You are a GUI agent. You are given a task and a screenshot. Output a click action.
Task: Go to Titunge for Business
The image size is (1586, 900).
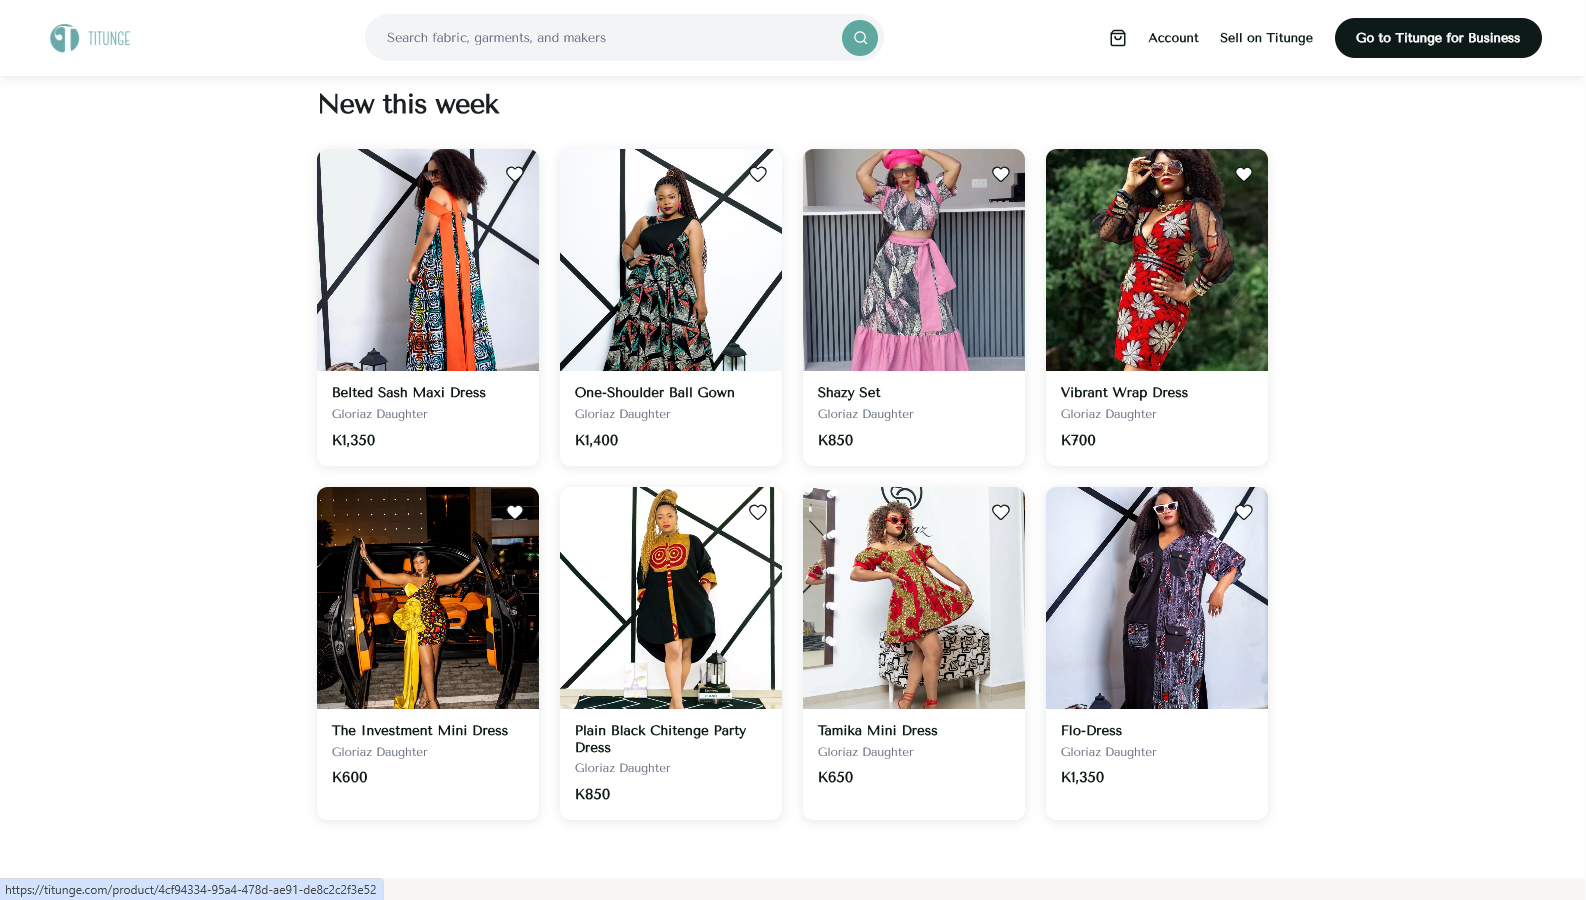[x=1438, y=38]
